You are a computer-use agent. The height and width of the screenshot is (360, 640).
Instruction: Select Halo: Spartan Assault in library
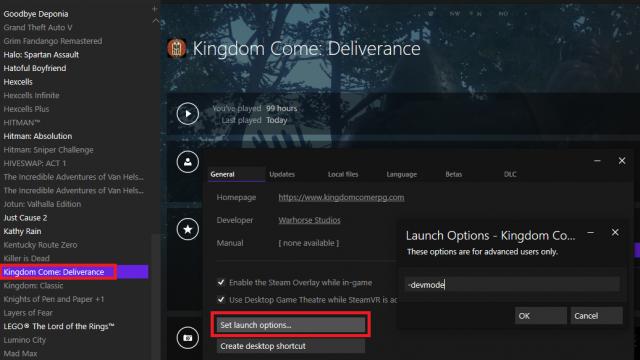[x=41, y=54]
